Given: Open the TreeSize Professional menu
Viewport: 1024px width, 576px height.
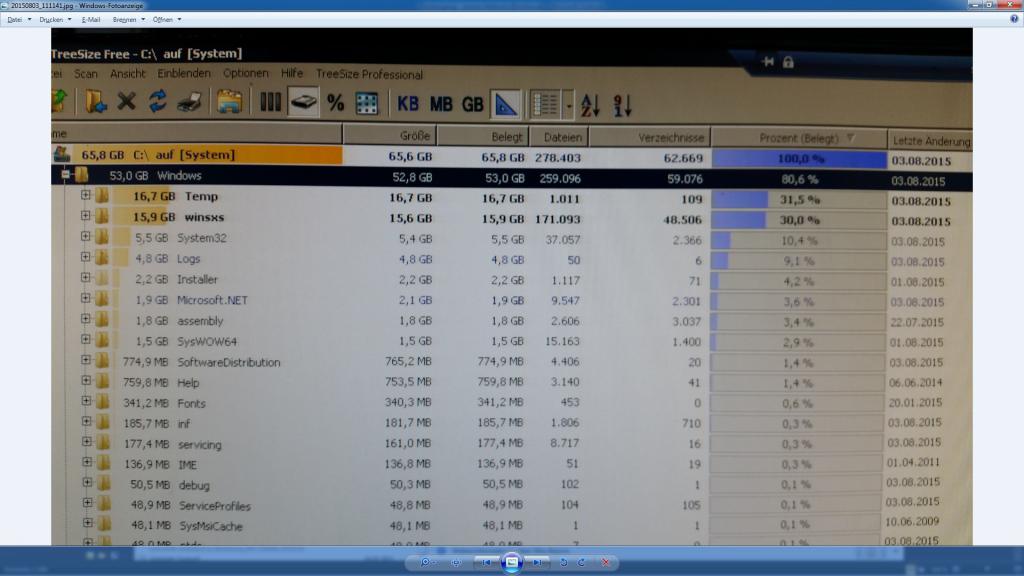Looking at the screenshot, I should click(370, 74).
